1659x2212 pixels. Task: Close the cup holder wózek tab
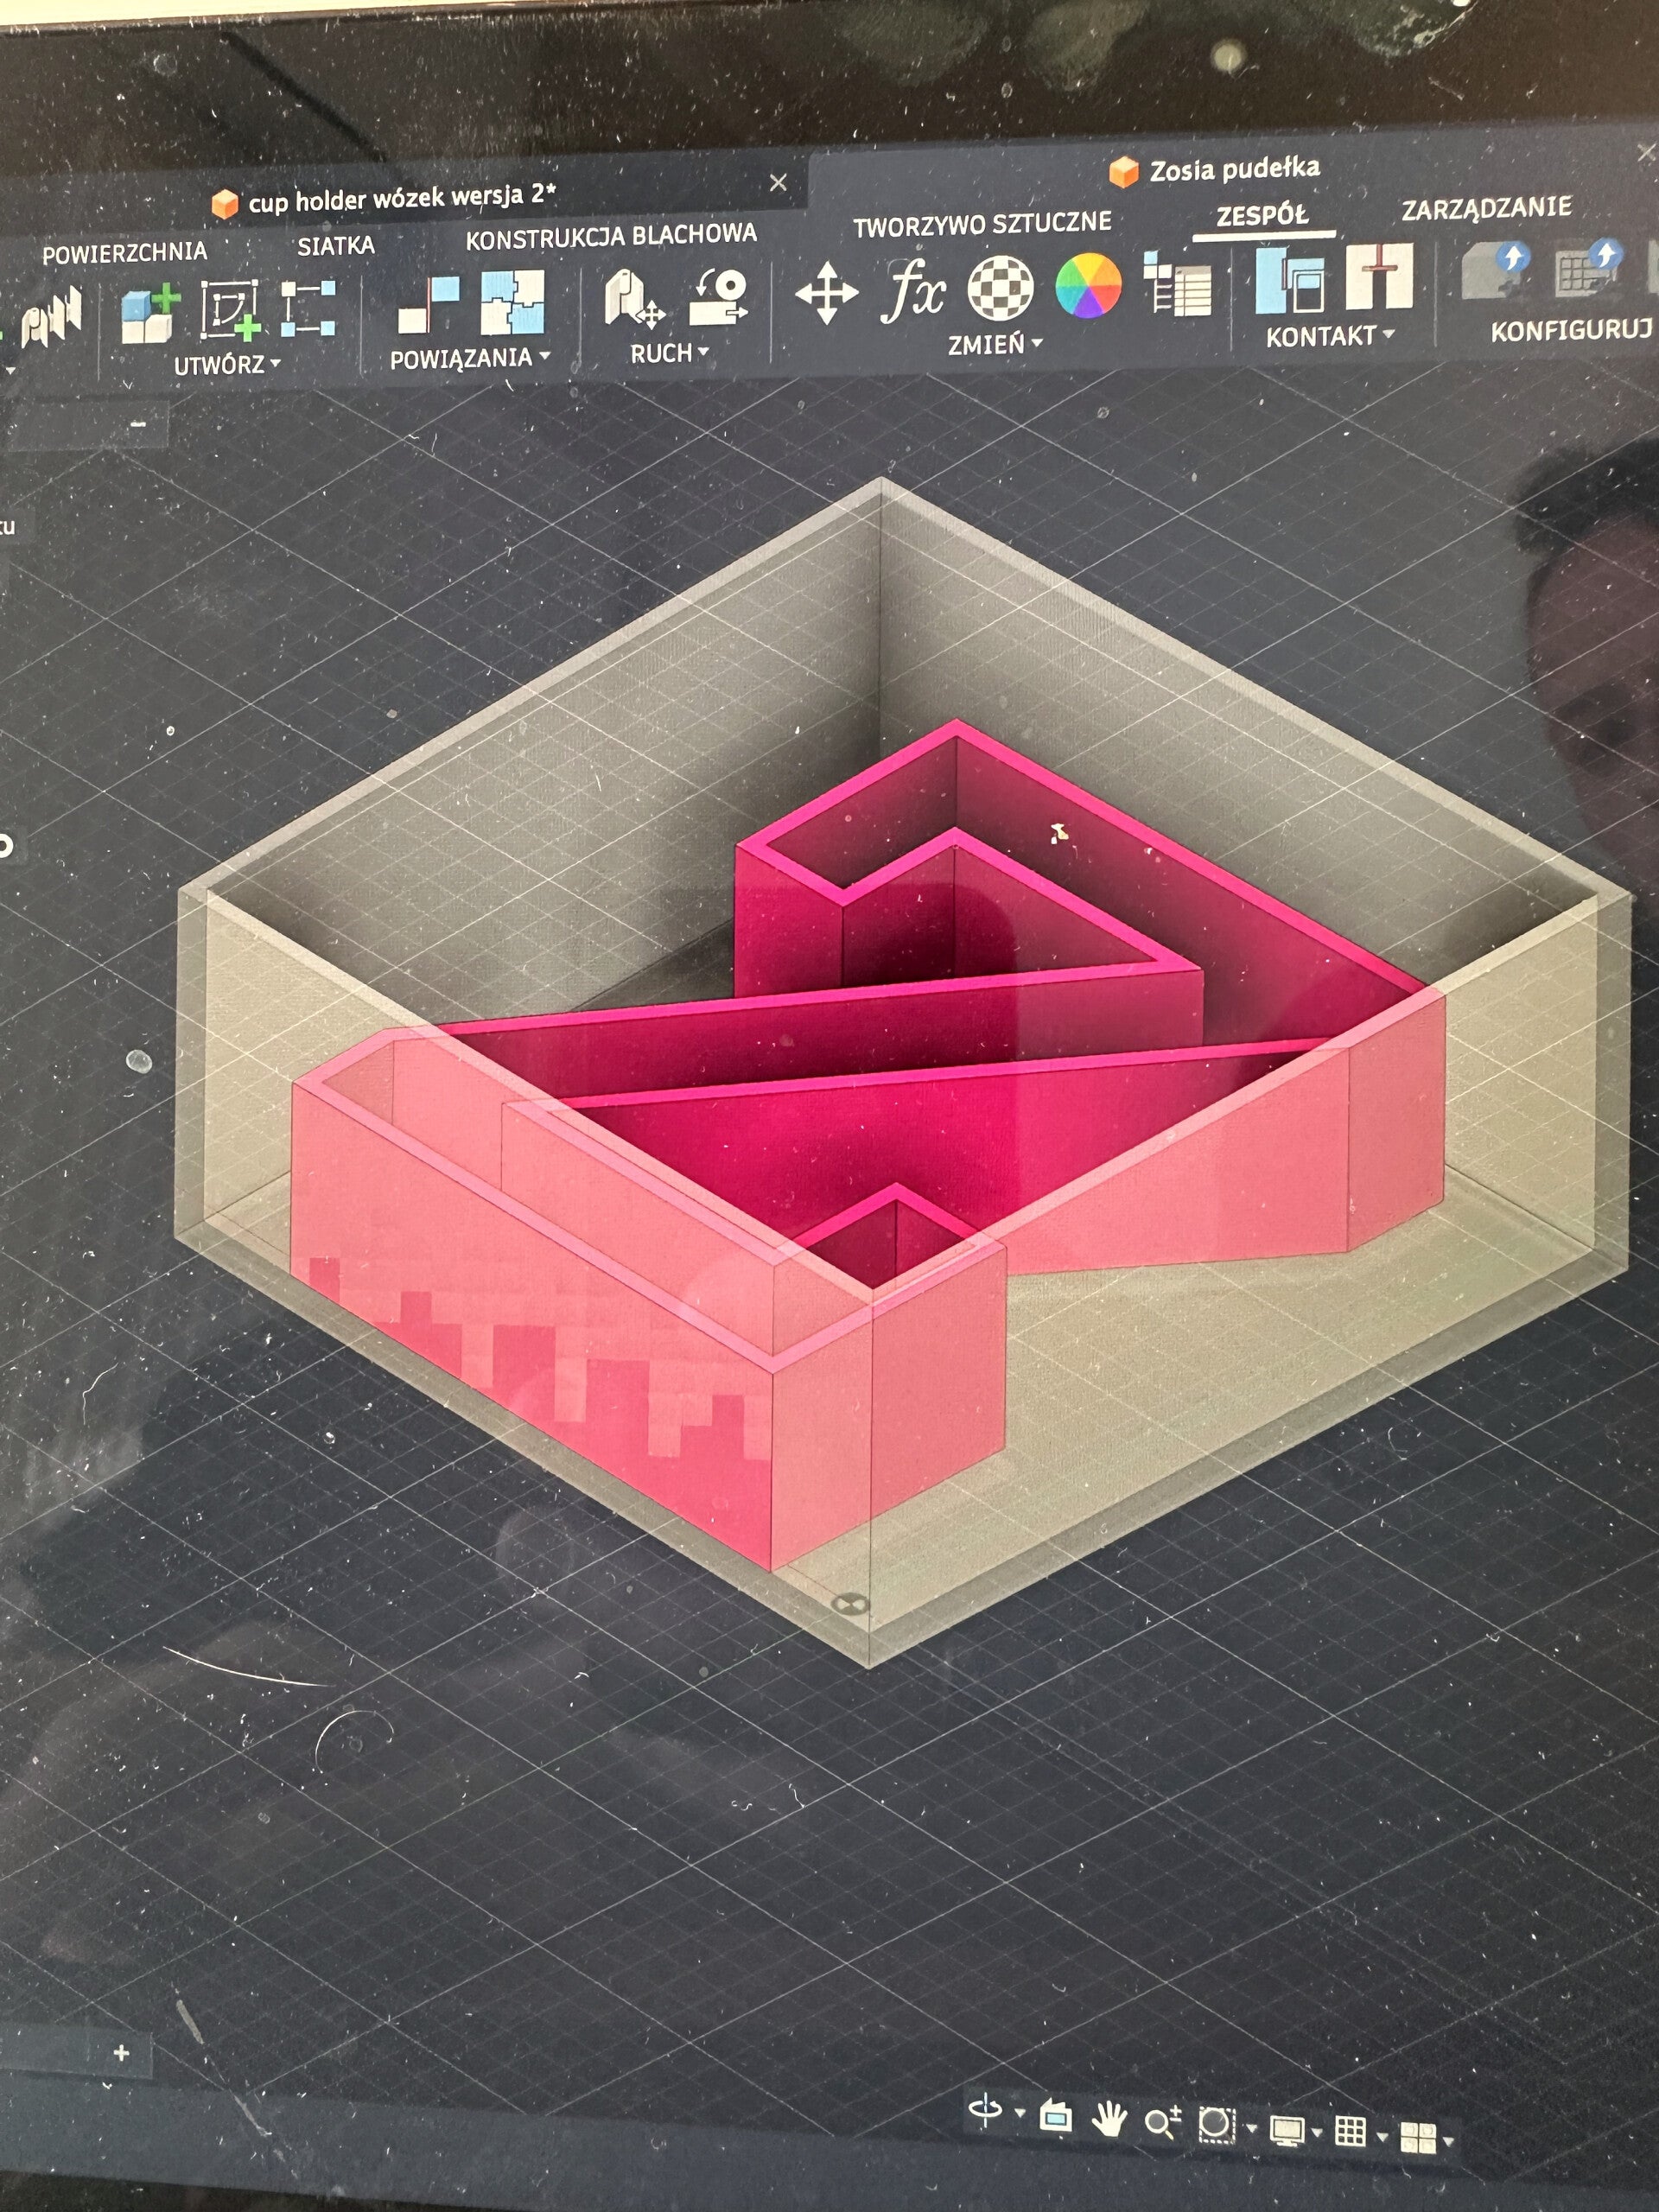pos(778,182)
